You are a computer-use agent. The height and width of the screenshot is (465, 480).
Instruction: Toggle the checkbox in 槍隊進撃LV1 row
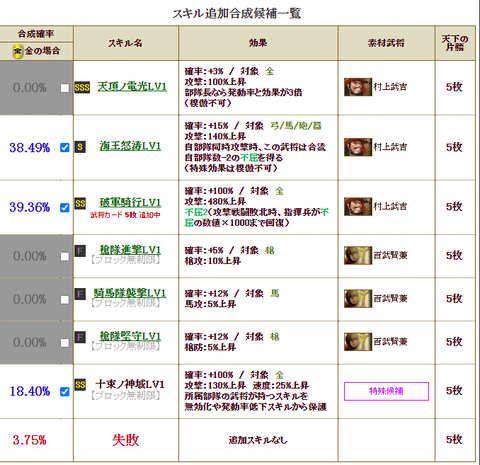click(x=65, y=256)
